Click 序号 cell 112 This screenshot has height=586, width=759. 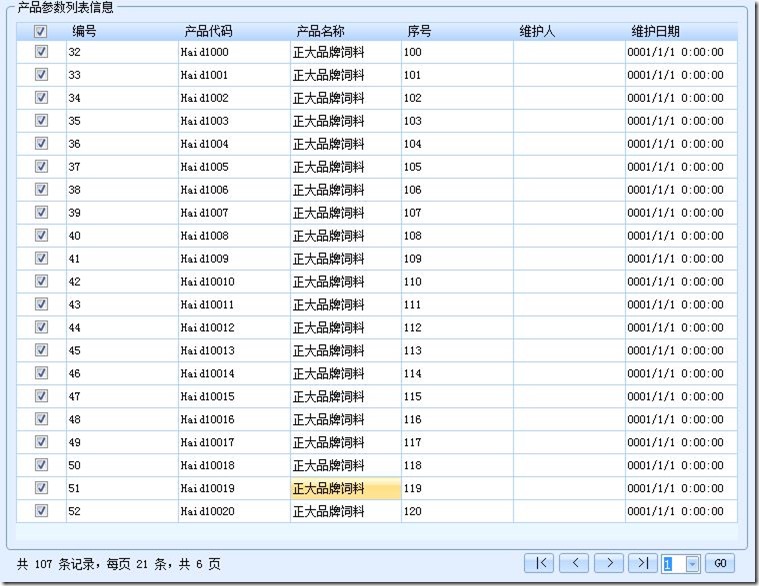pyautogui.click(x=457, y=327)
